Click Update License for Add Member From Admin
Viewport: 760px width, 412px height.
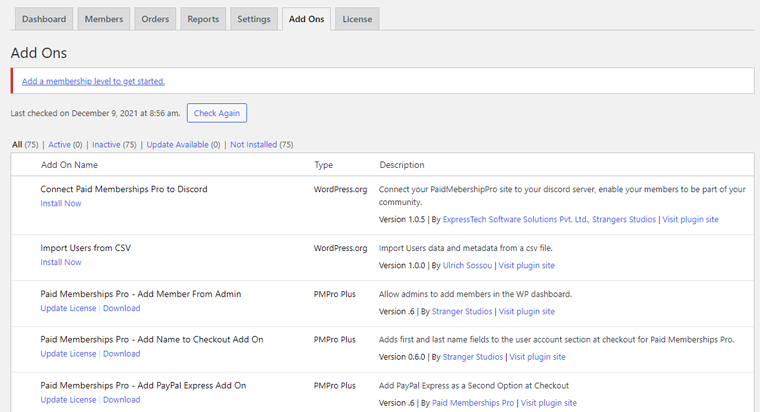click(68, 308)
